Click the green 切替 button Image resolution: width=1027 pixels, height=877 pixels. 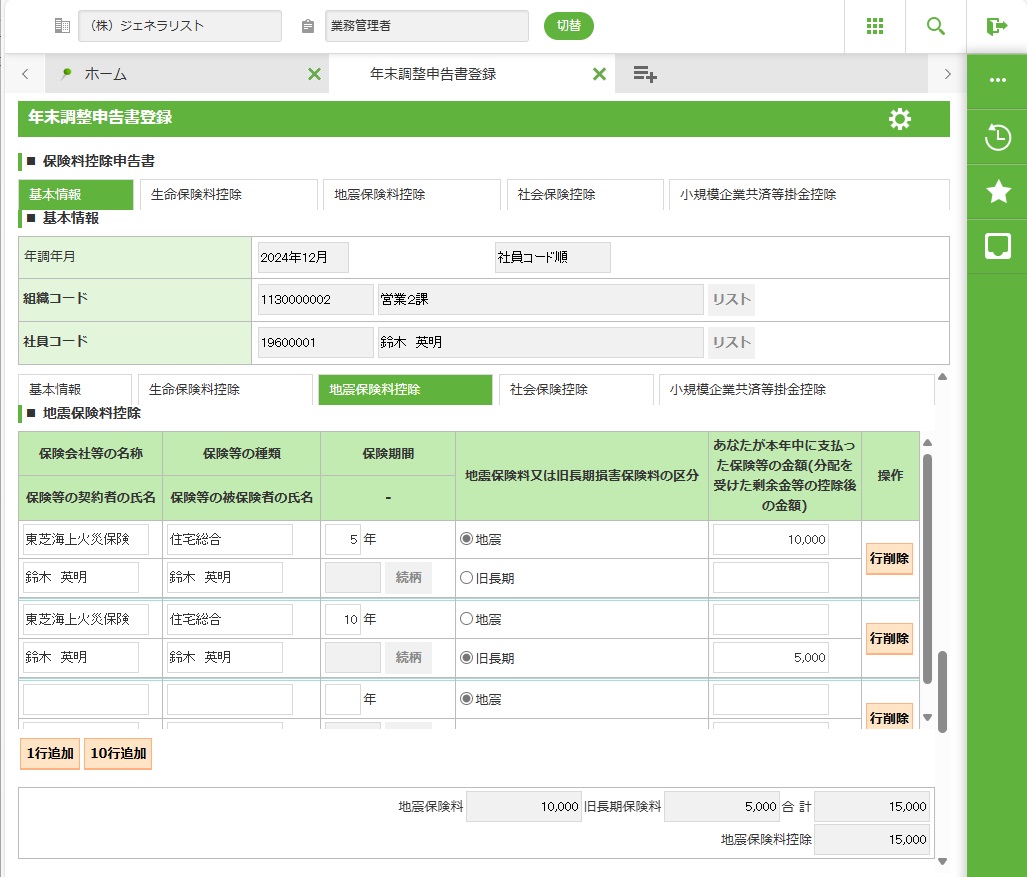pos(568,26)
